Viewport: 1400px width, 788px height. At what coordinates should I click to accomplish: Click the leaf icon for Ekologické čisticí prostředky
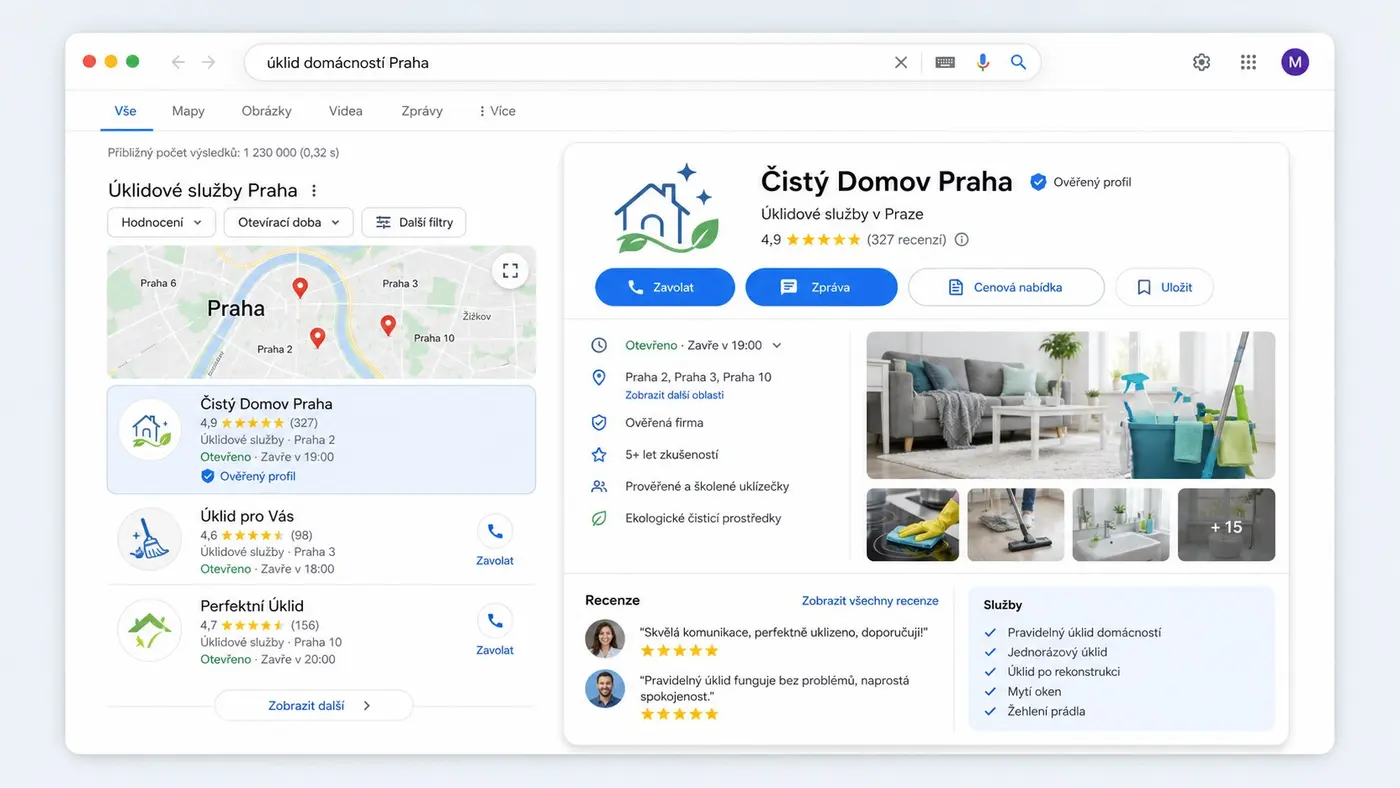click(x=599, y=518)
